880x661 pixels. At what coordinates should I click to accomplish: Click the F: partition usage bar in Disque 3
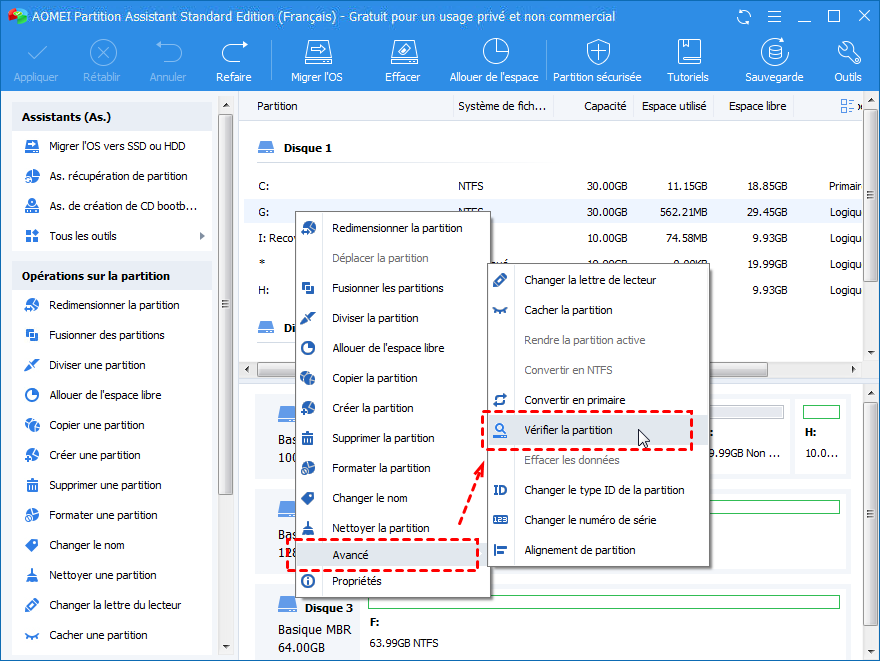tap(603, 601)
